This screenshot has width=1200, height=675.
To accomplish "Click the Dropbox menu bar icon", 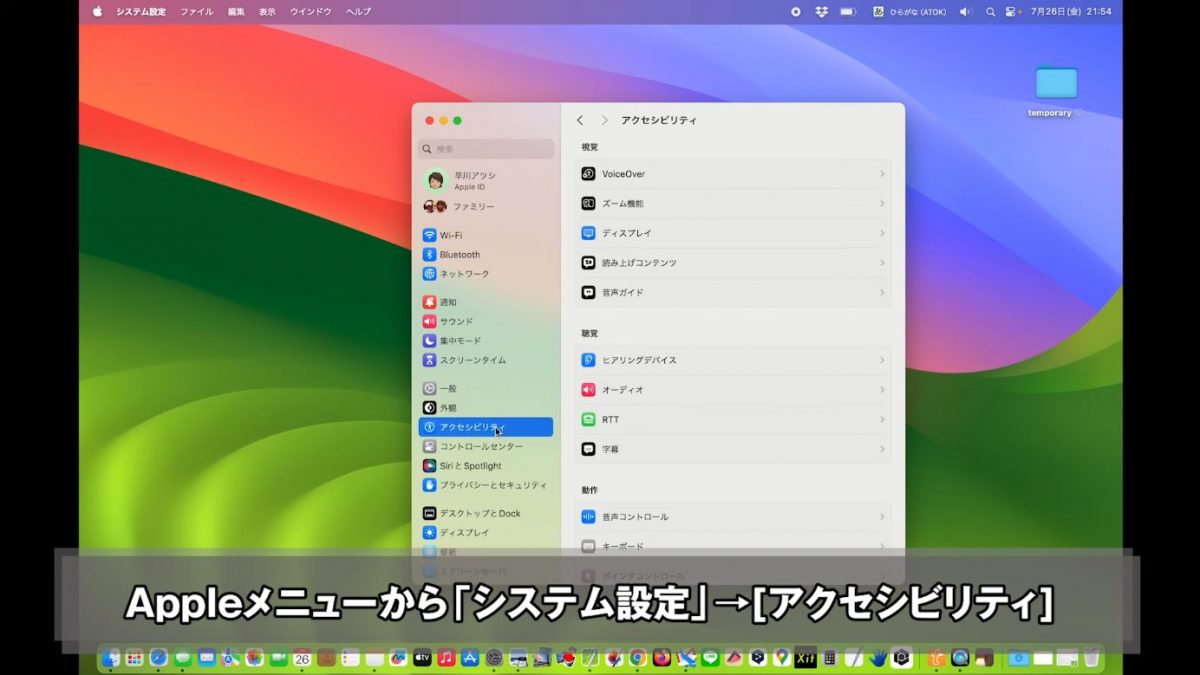I will click(x=822, y=12).
